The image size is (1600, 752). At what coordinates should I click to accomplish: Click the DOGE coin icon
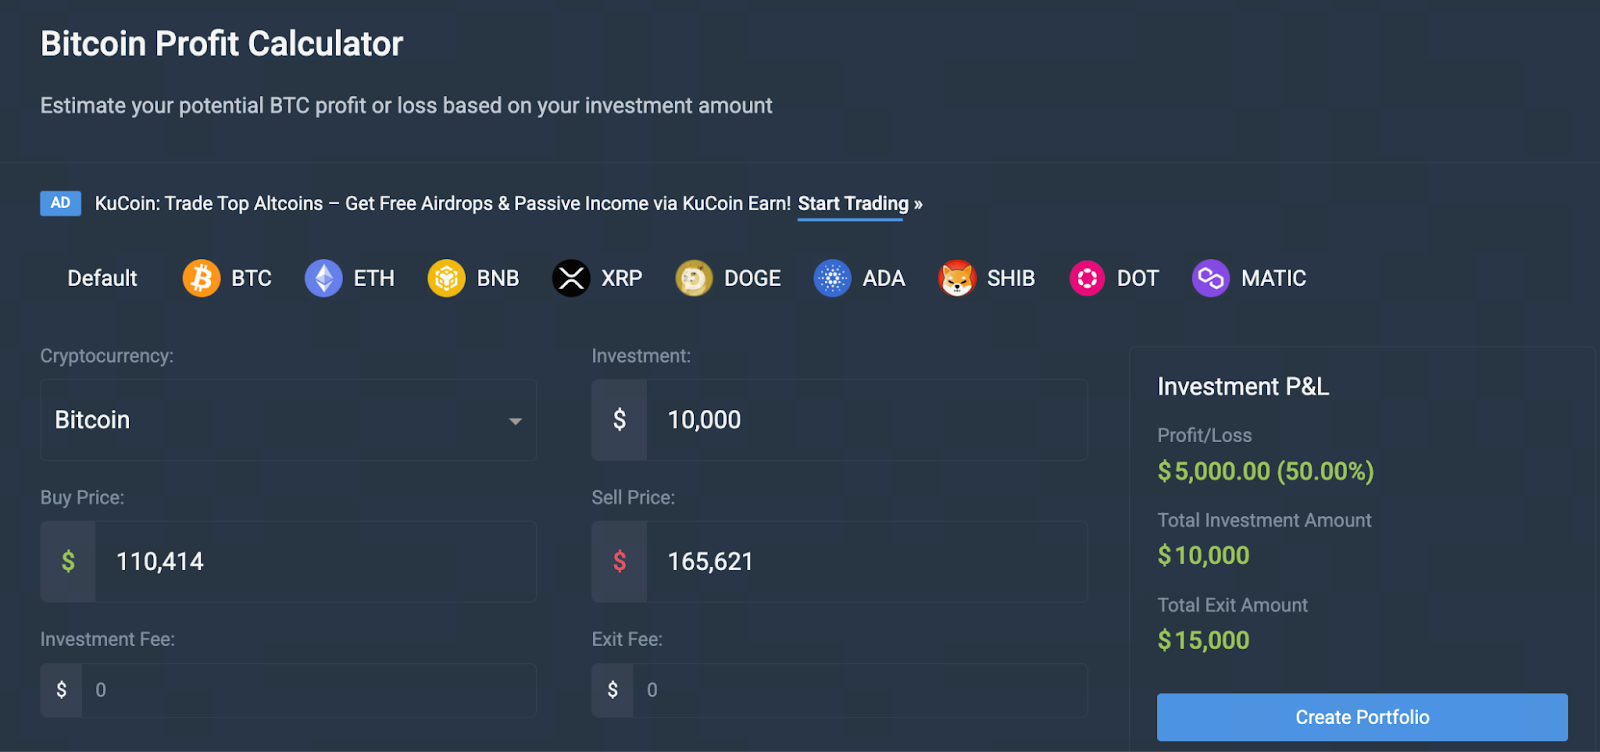[694, 278]
